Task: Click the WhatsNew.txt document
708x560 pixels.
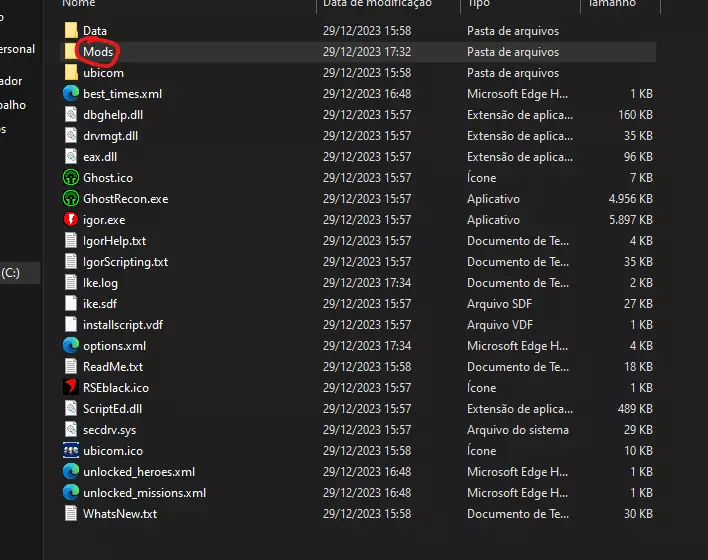Action: 120,514
